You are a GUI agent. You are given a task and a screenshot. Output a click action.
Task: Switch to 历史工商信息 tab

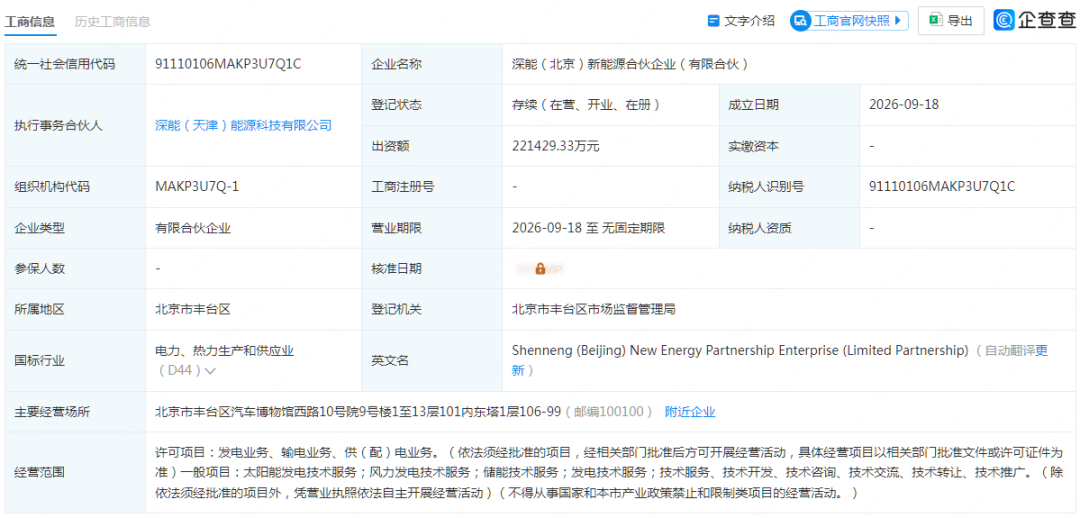112,21
